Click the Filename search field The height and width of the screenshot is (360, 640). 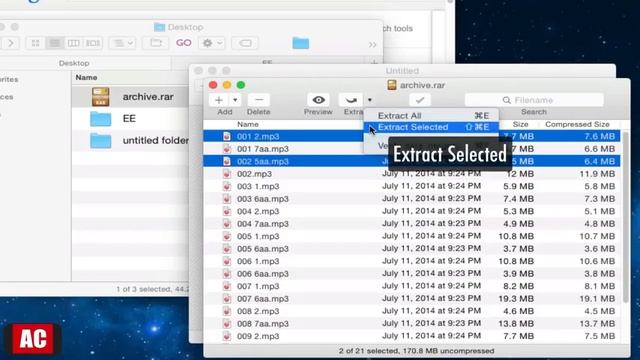(534, 100)
